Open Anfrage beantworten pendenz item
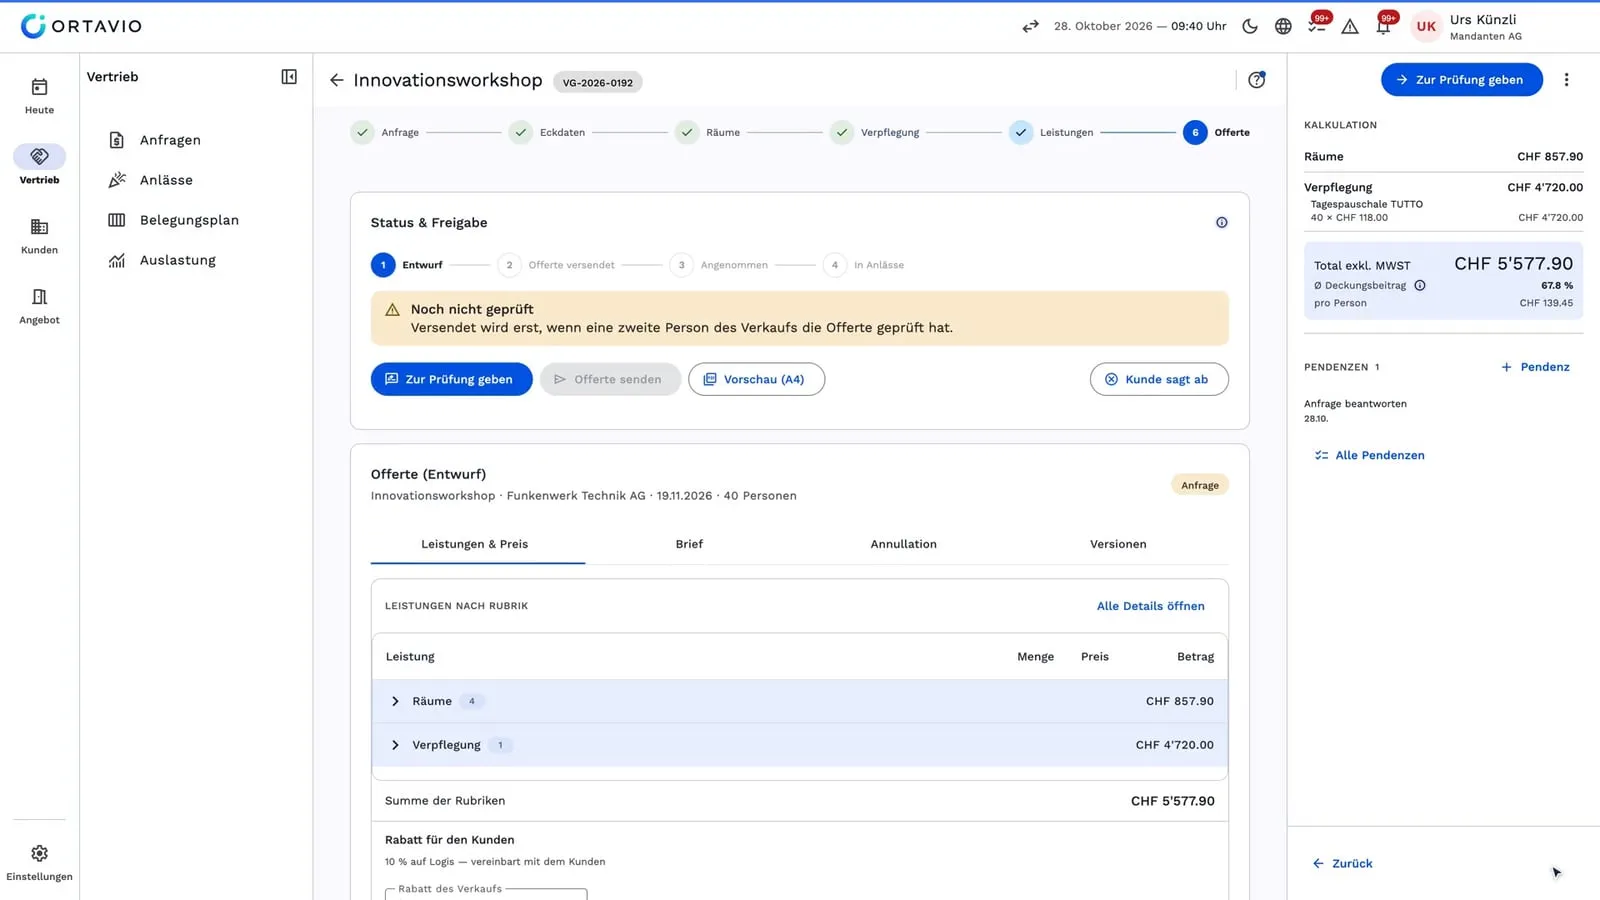 (1355, 410)
